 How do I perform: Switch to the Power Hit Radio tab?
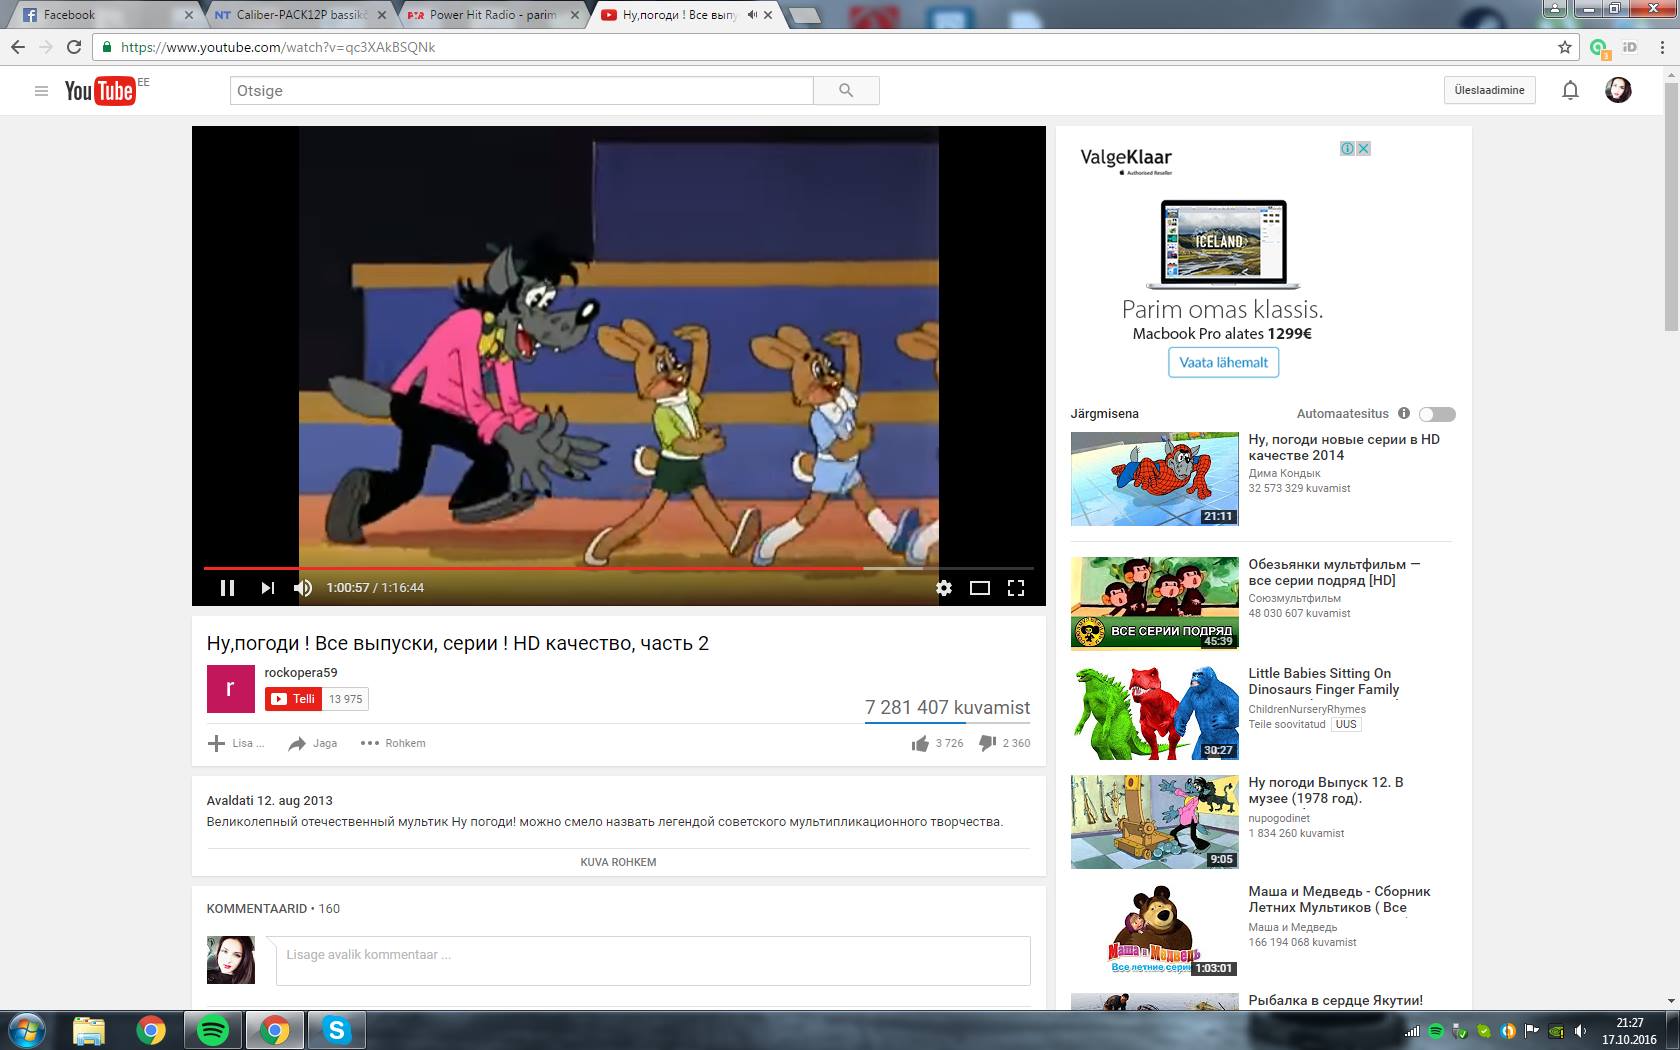[x=492, y=15]
